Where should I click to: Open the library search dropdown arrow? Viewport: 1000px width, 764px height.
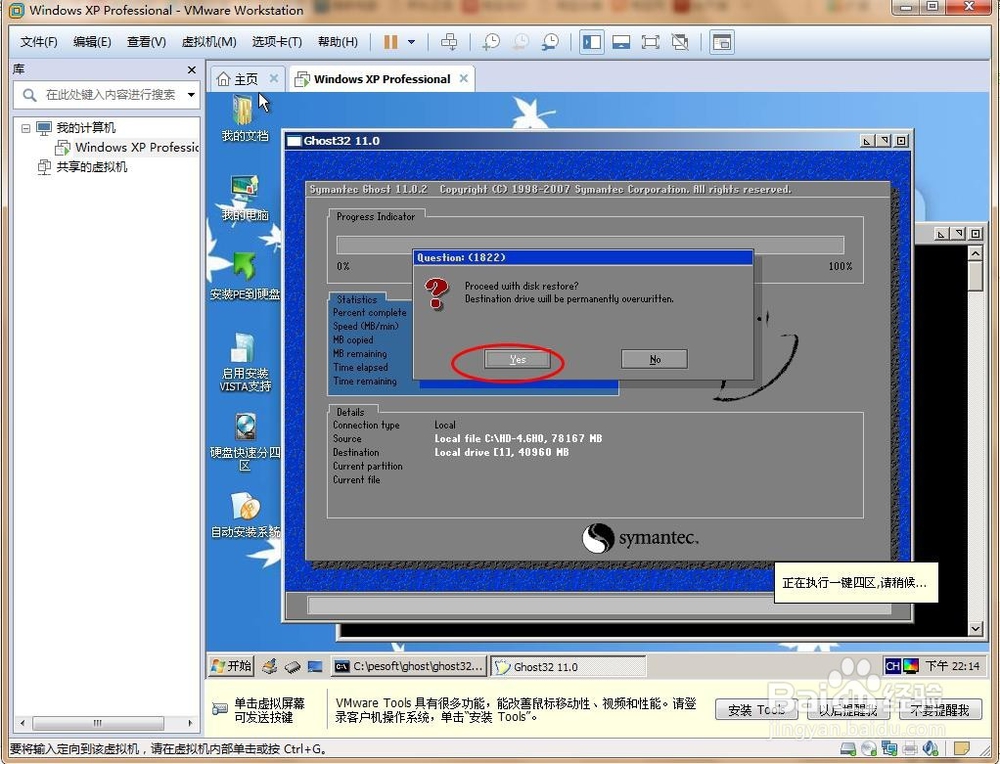(x=191, y=95)
